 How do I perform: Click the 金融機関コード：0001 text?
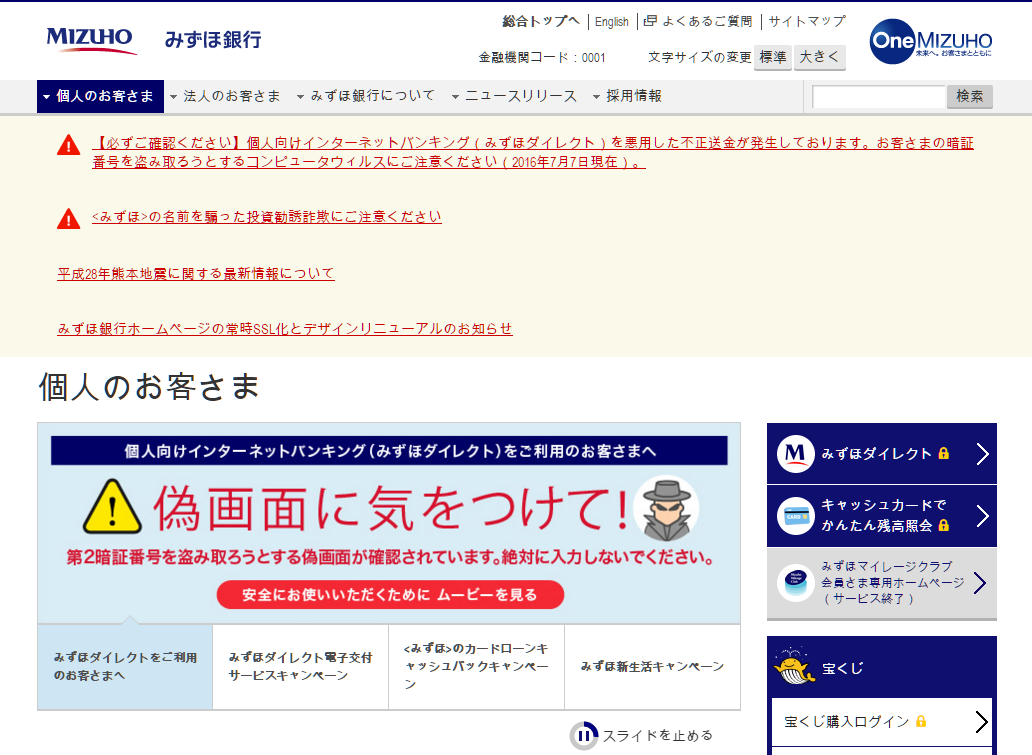point(542,58)
